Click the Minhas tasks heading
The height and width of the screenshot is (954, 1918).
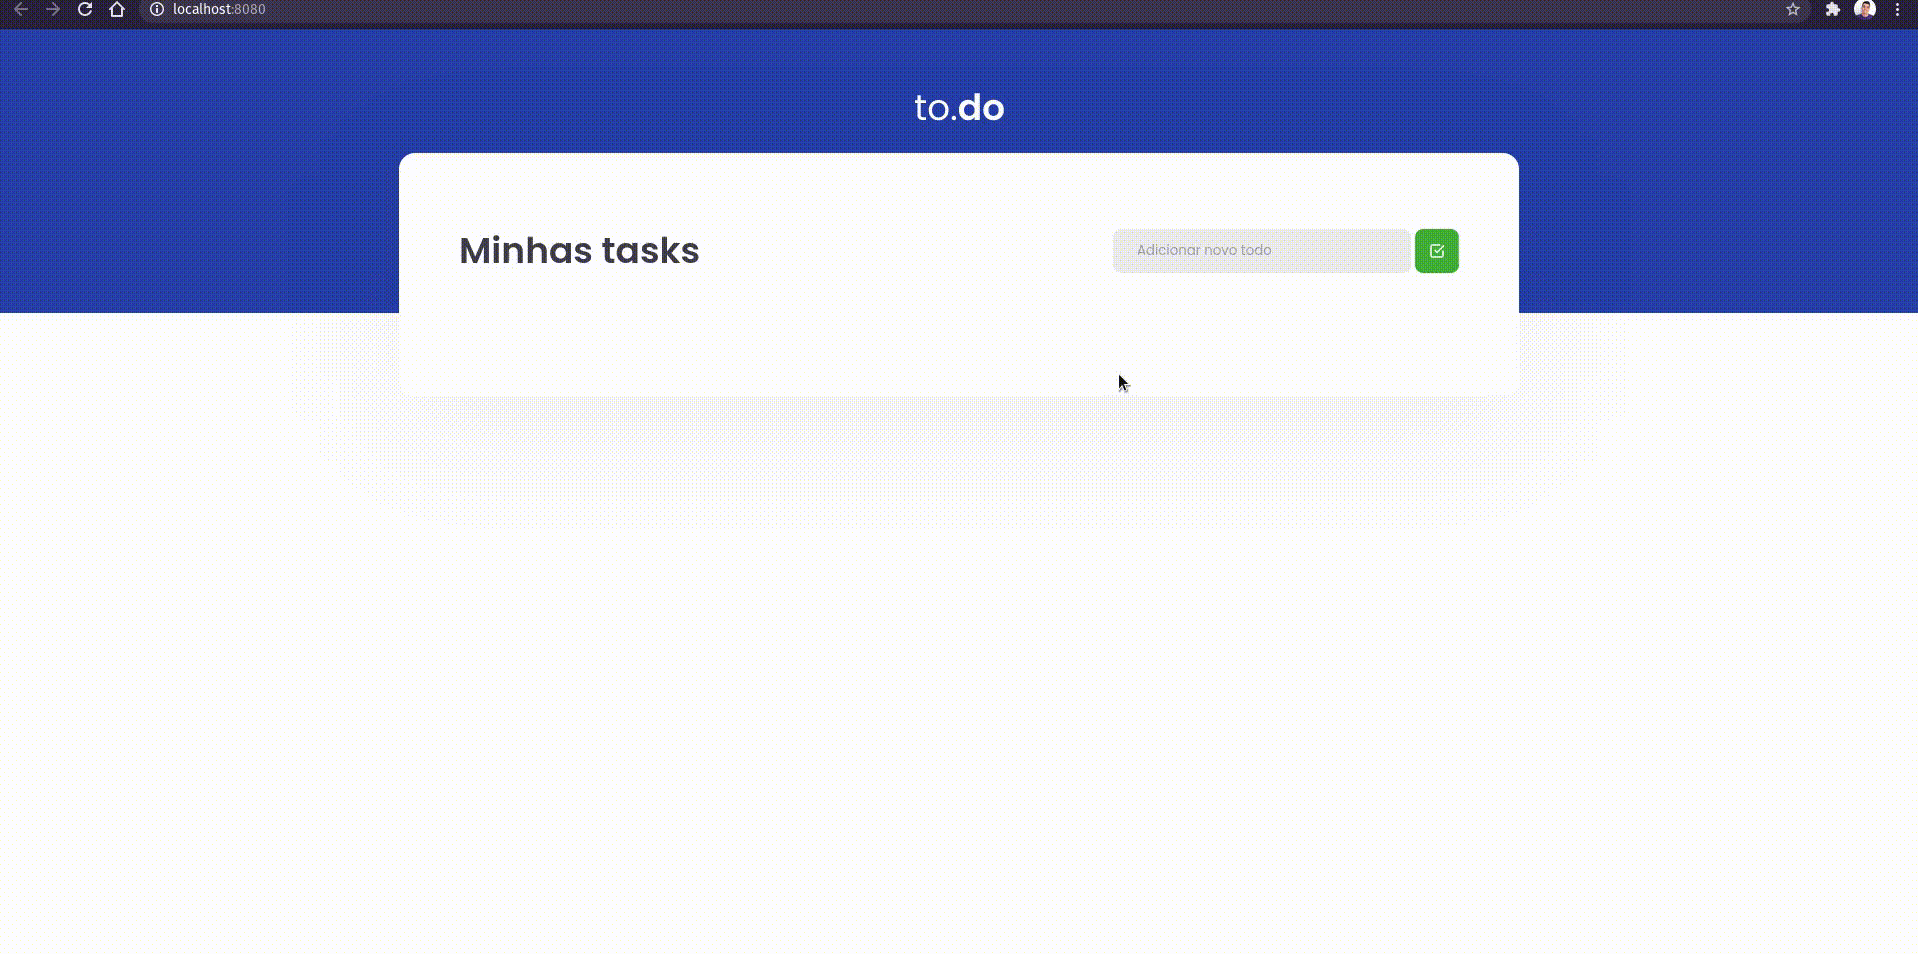[579, 251]
